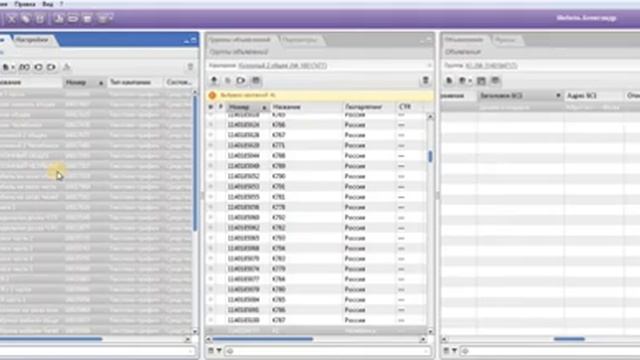Click the trash icon in ad groups panel
640x360 pixels.
point(425,80)
